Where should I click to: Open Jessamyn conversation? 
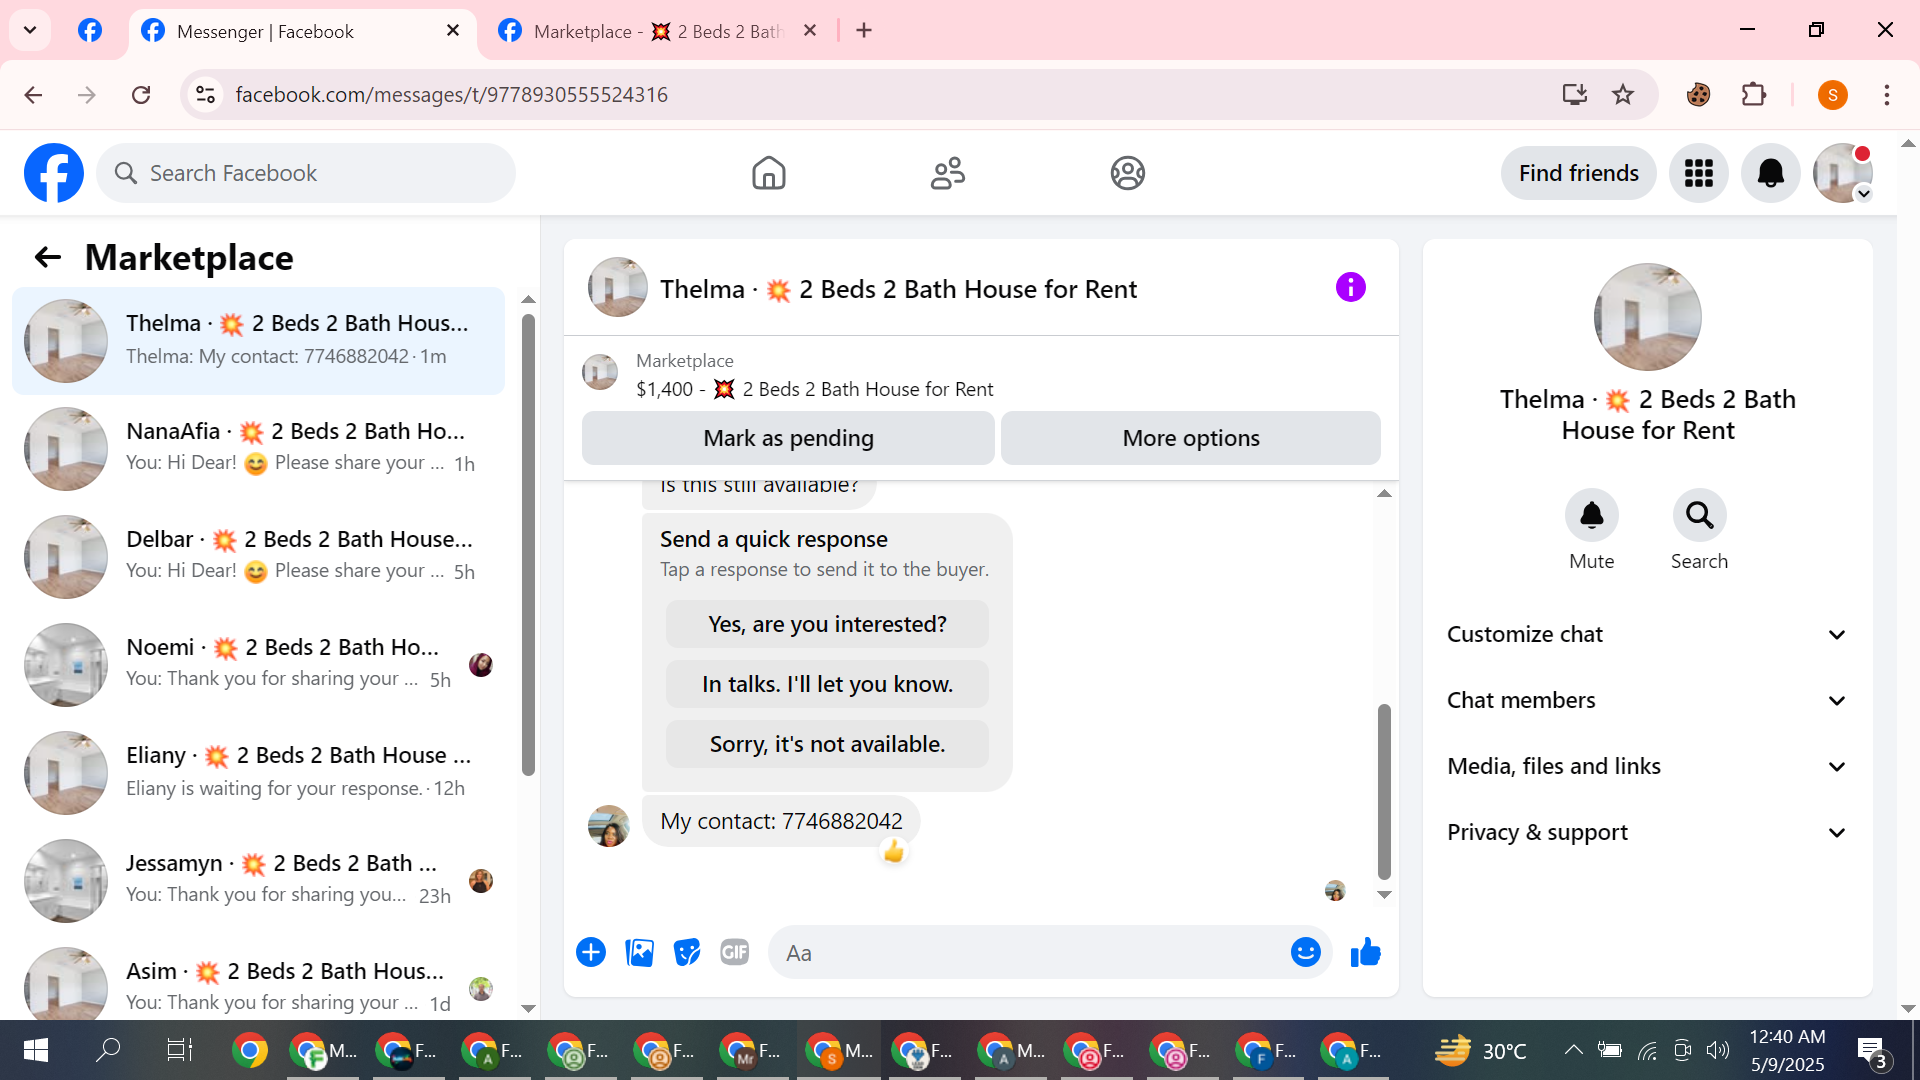click(x=259, y=880)
